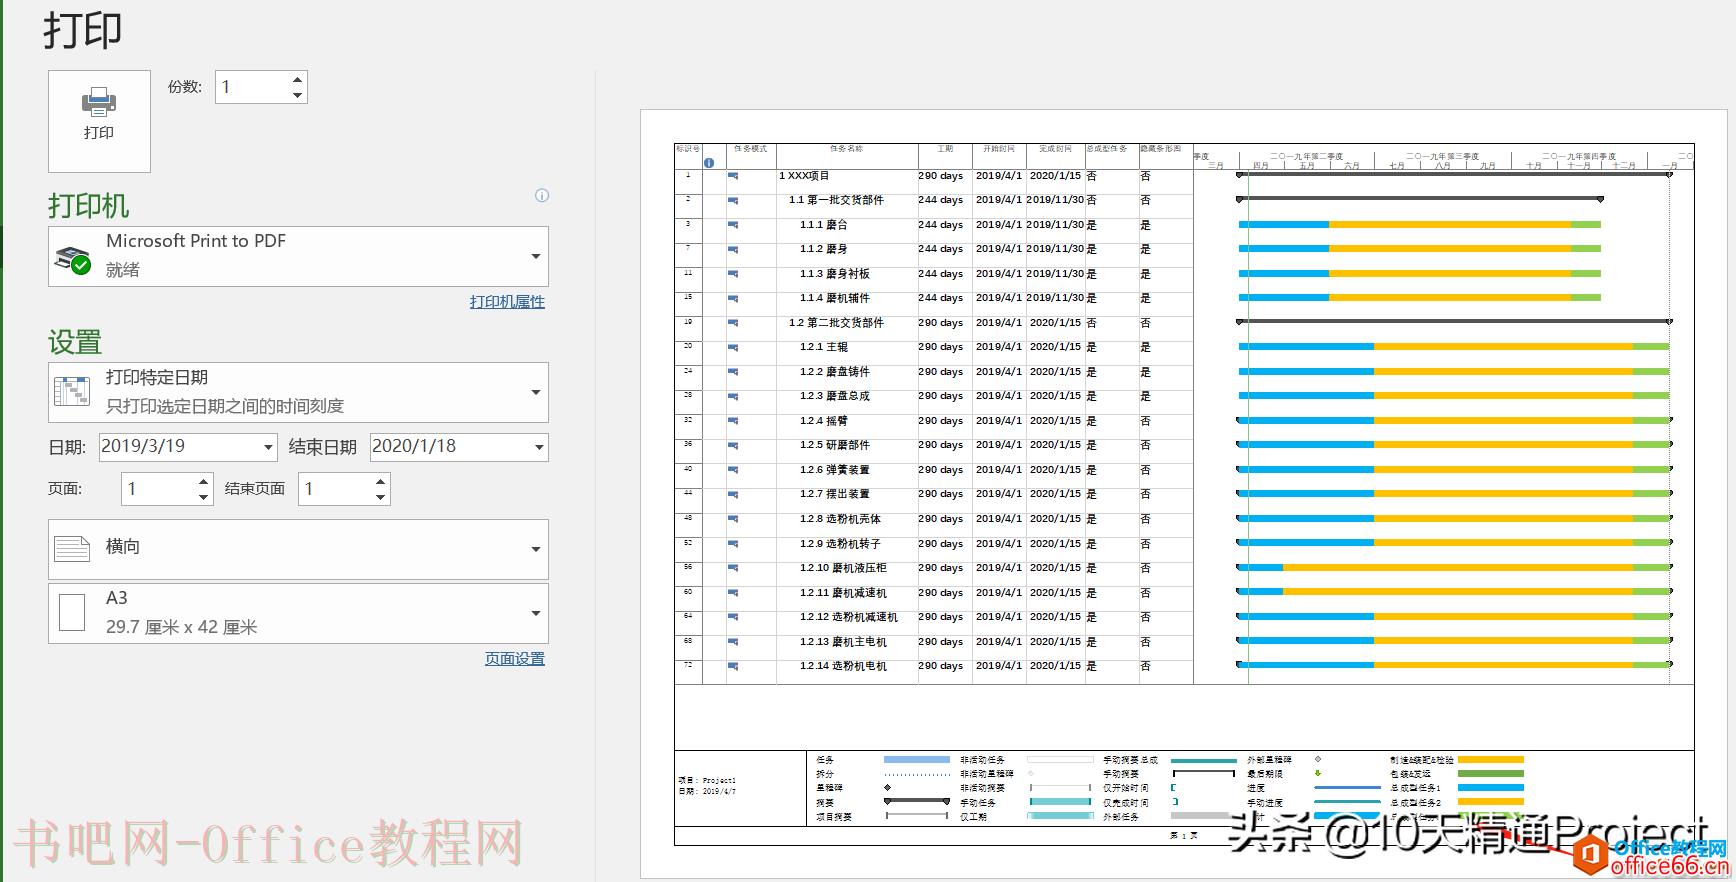Click the start page (页面) number field
Viewport: 1736px width, 882px height.
158,489
